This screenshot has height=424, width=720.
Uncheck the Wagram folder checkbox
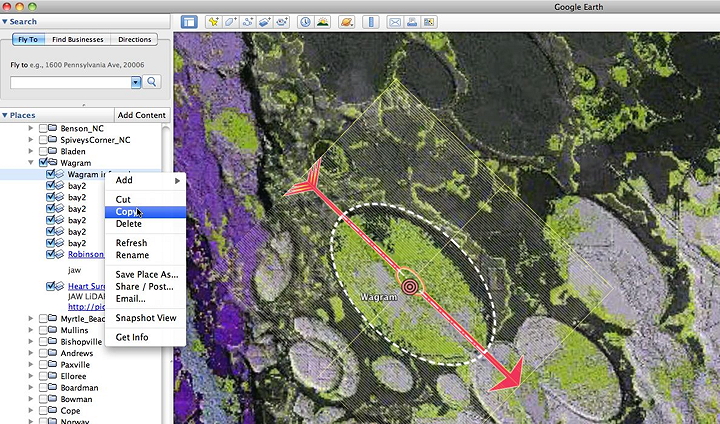coord(43,163)
